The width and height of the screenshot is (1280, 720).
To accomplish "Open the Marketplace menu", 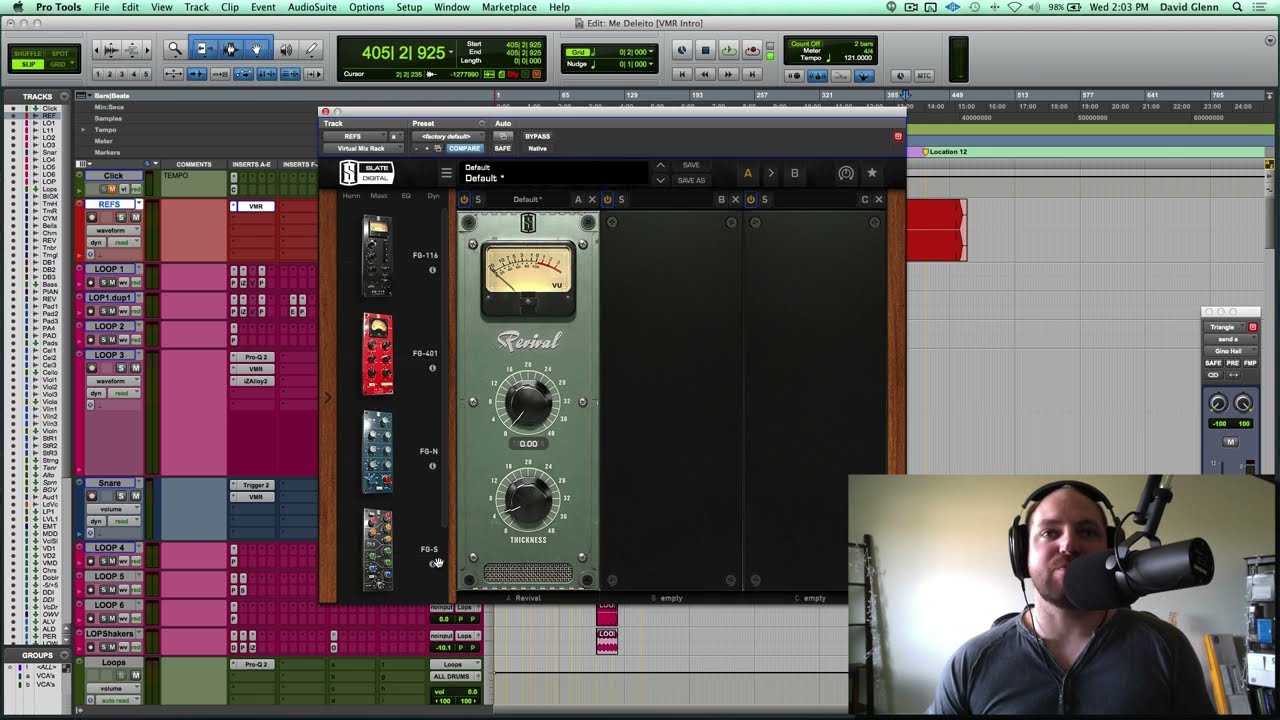I will (x=509, y=7).
